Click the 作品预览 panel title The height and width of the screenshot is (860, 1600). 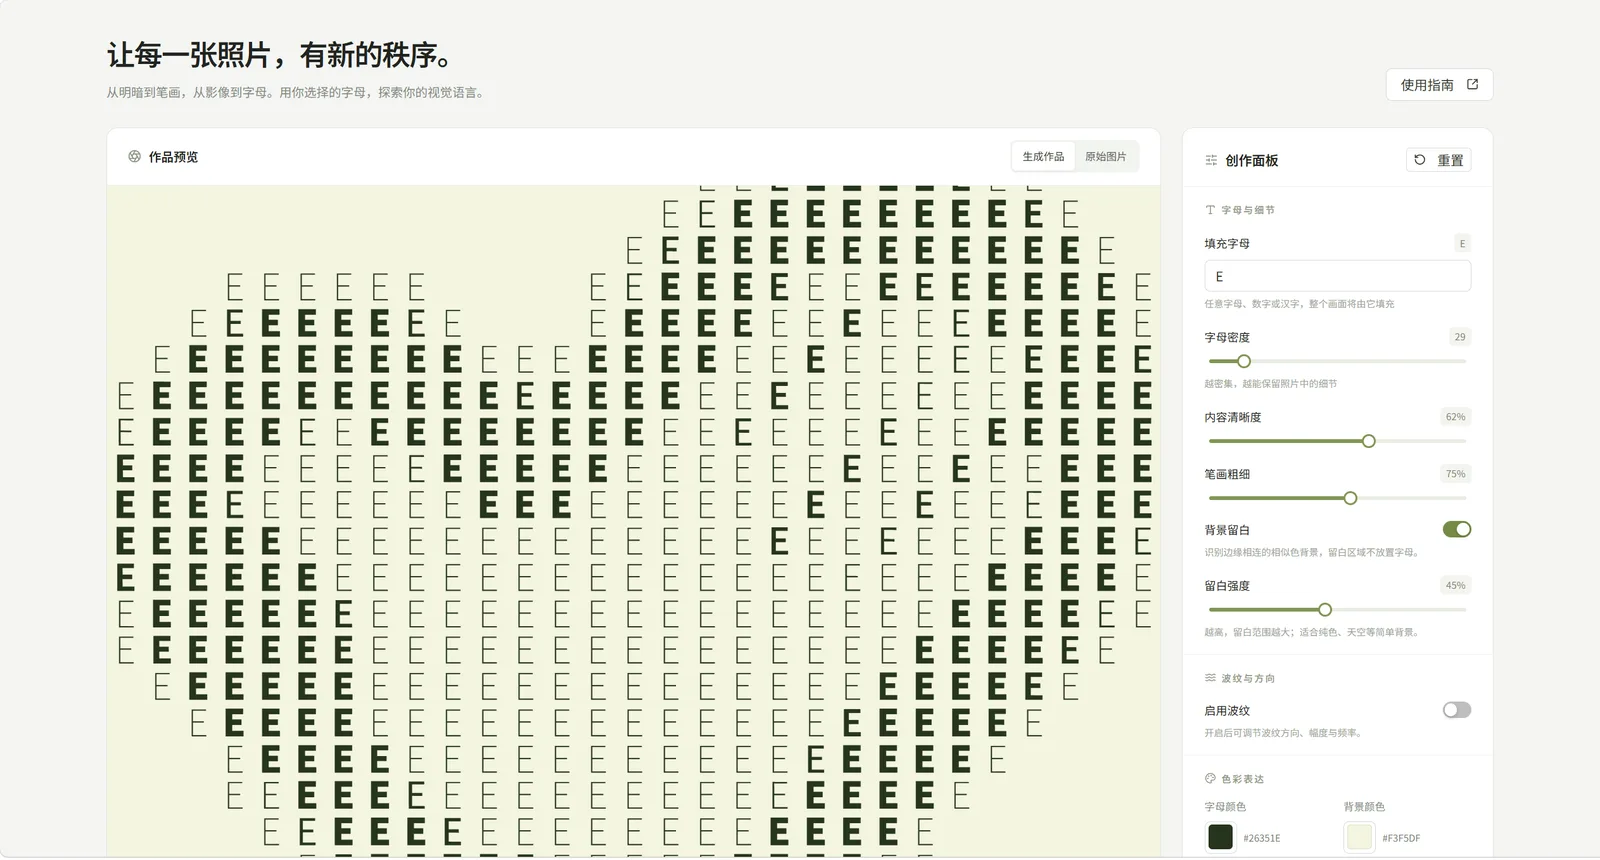[x=173, y=157]
